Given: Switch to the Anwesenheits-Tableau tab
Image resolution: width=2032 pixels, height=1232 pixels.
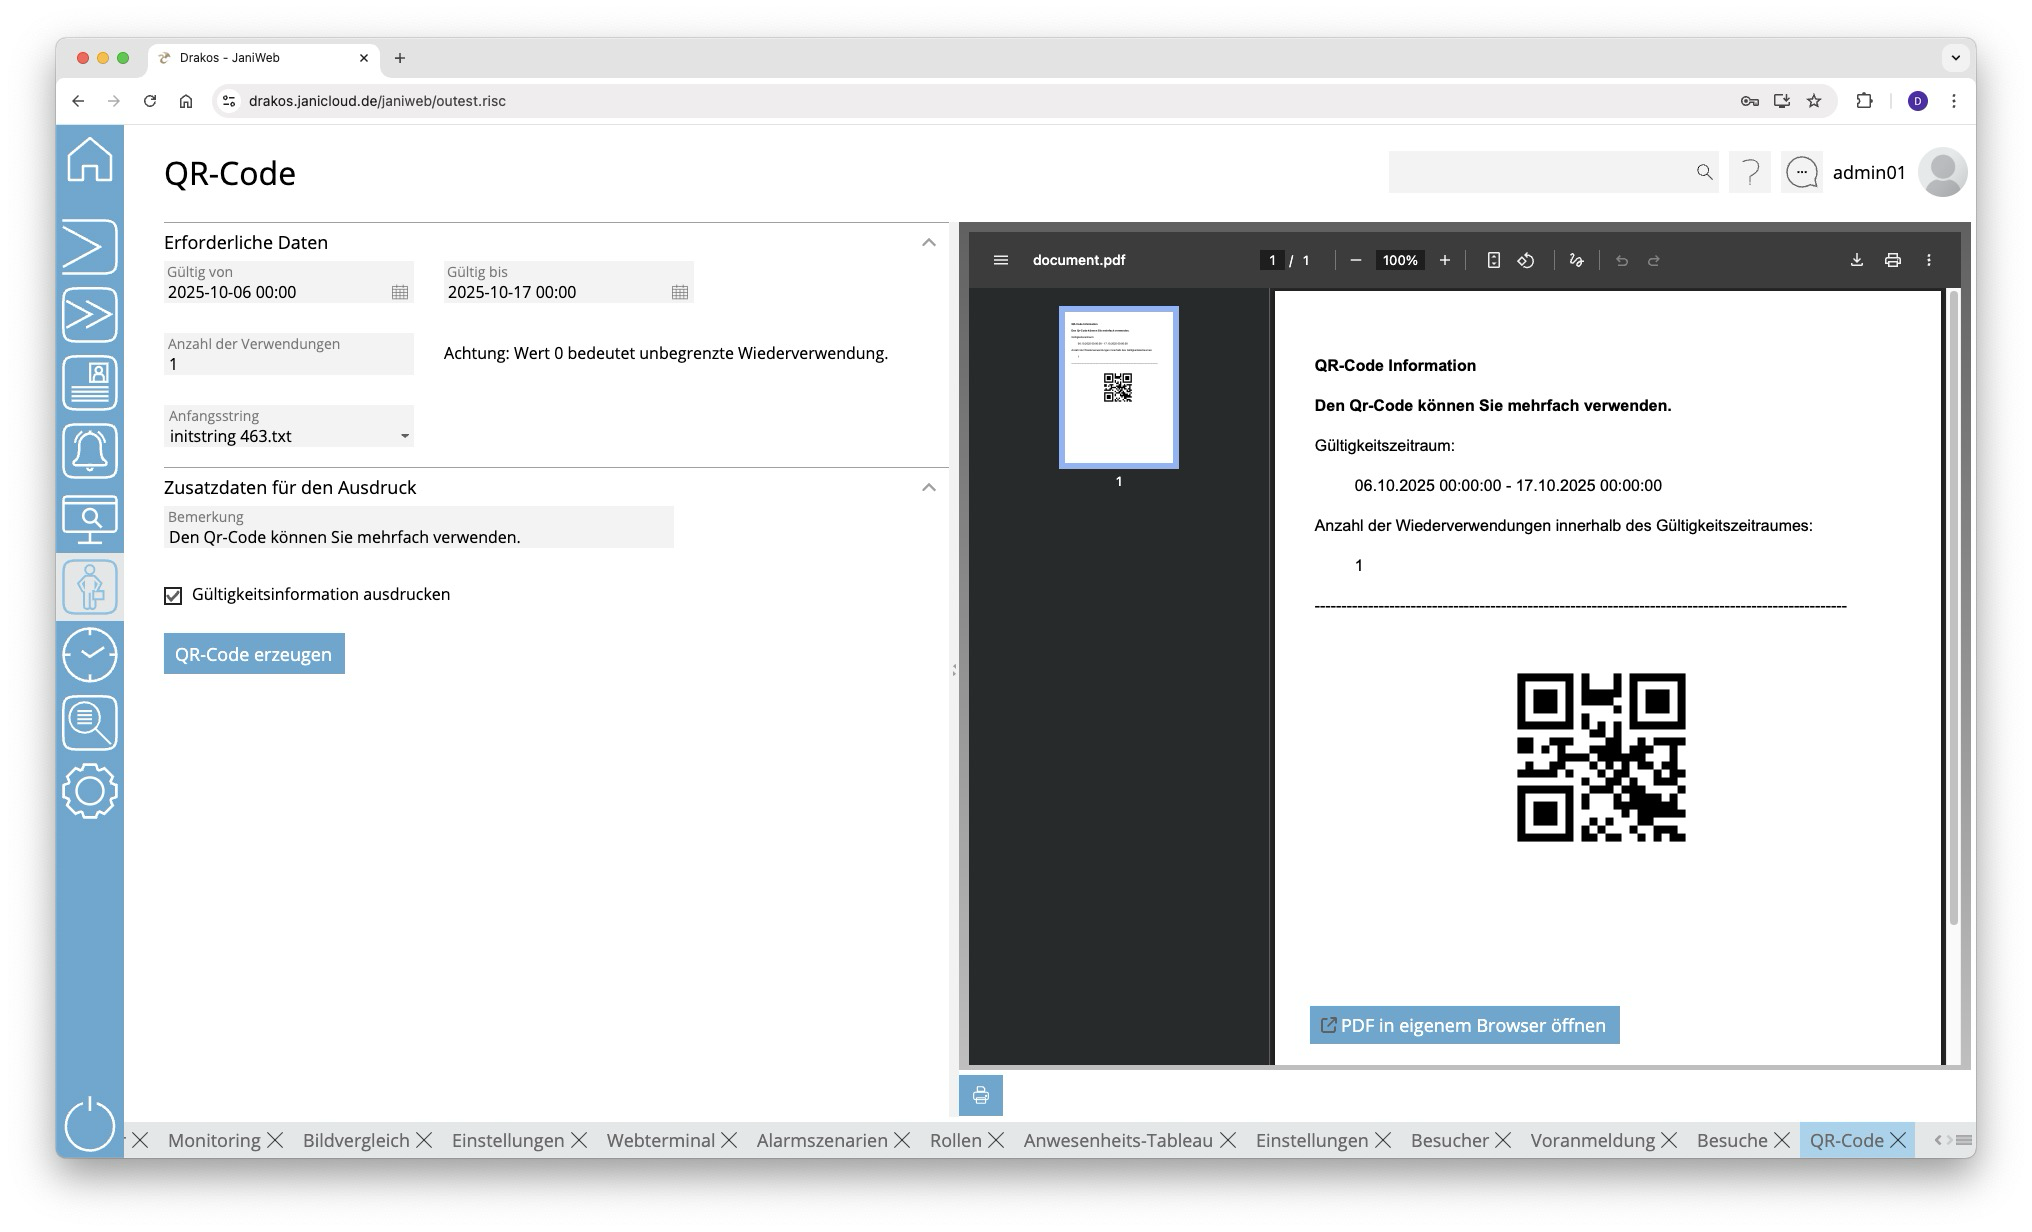Looking at the screenshot, I should coord(1117,1140).
